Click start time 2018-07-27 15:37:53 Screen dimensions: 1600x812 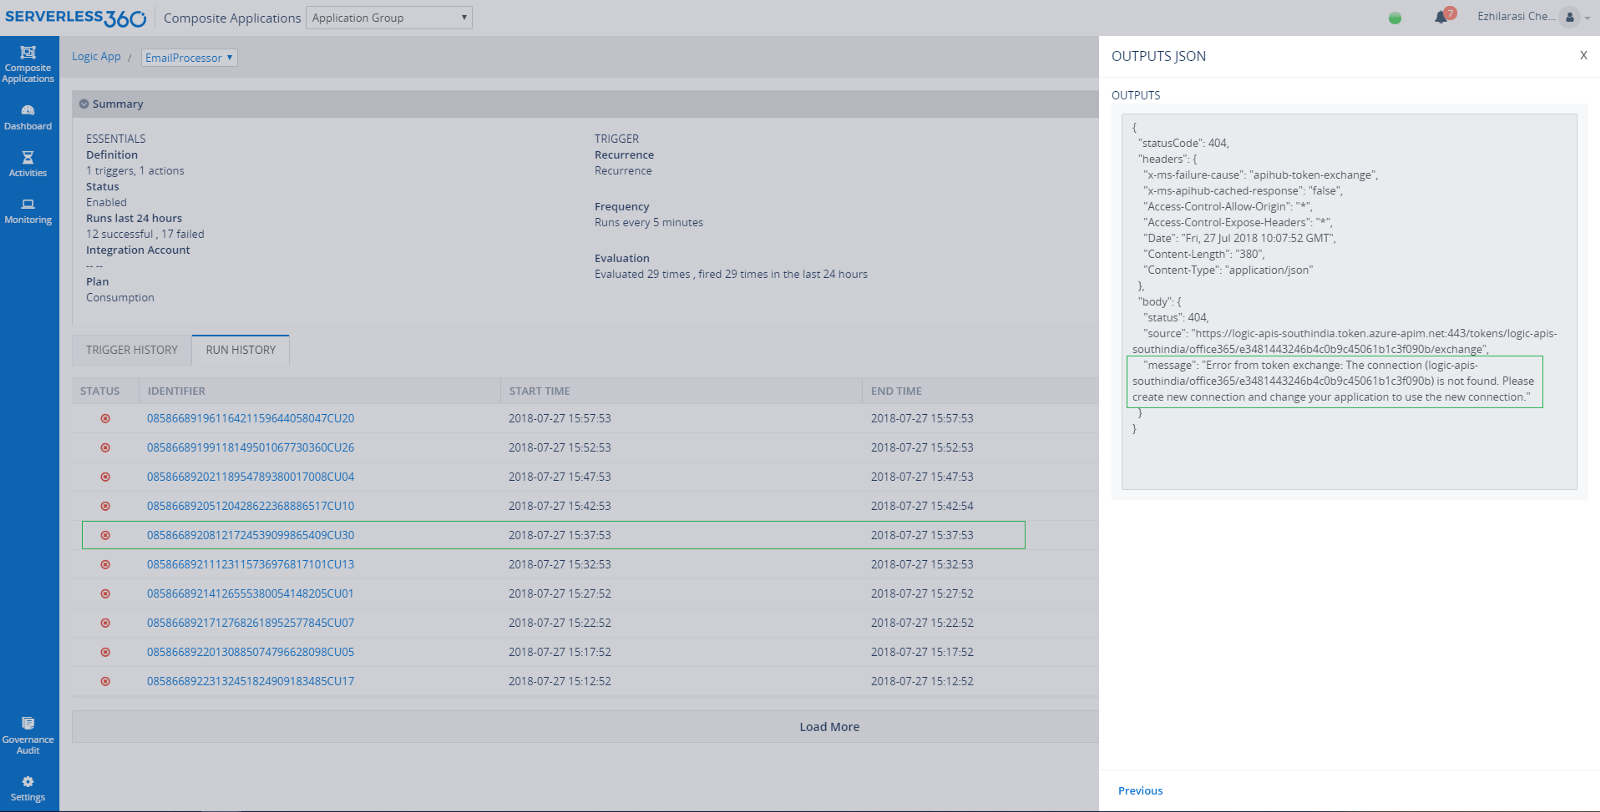[x=560, y=536]
